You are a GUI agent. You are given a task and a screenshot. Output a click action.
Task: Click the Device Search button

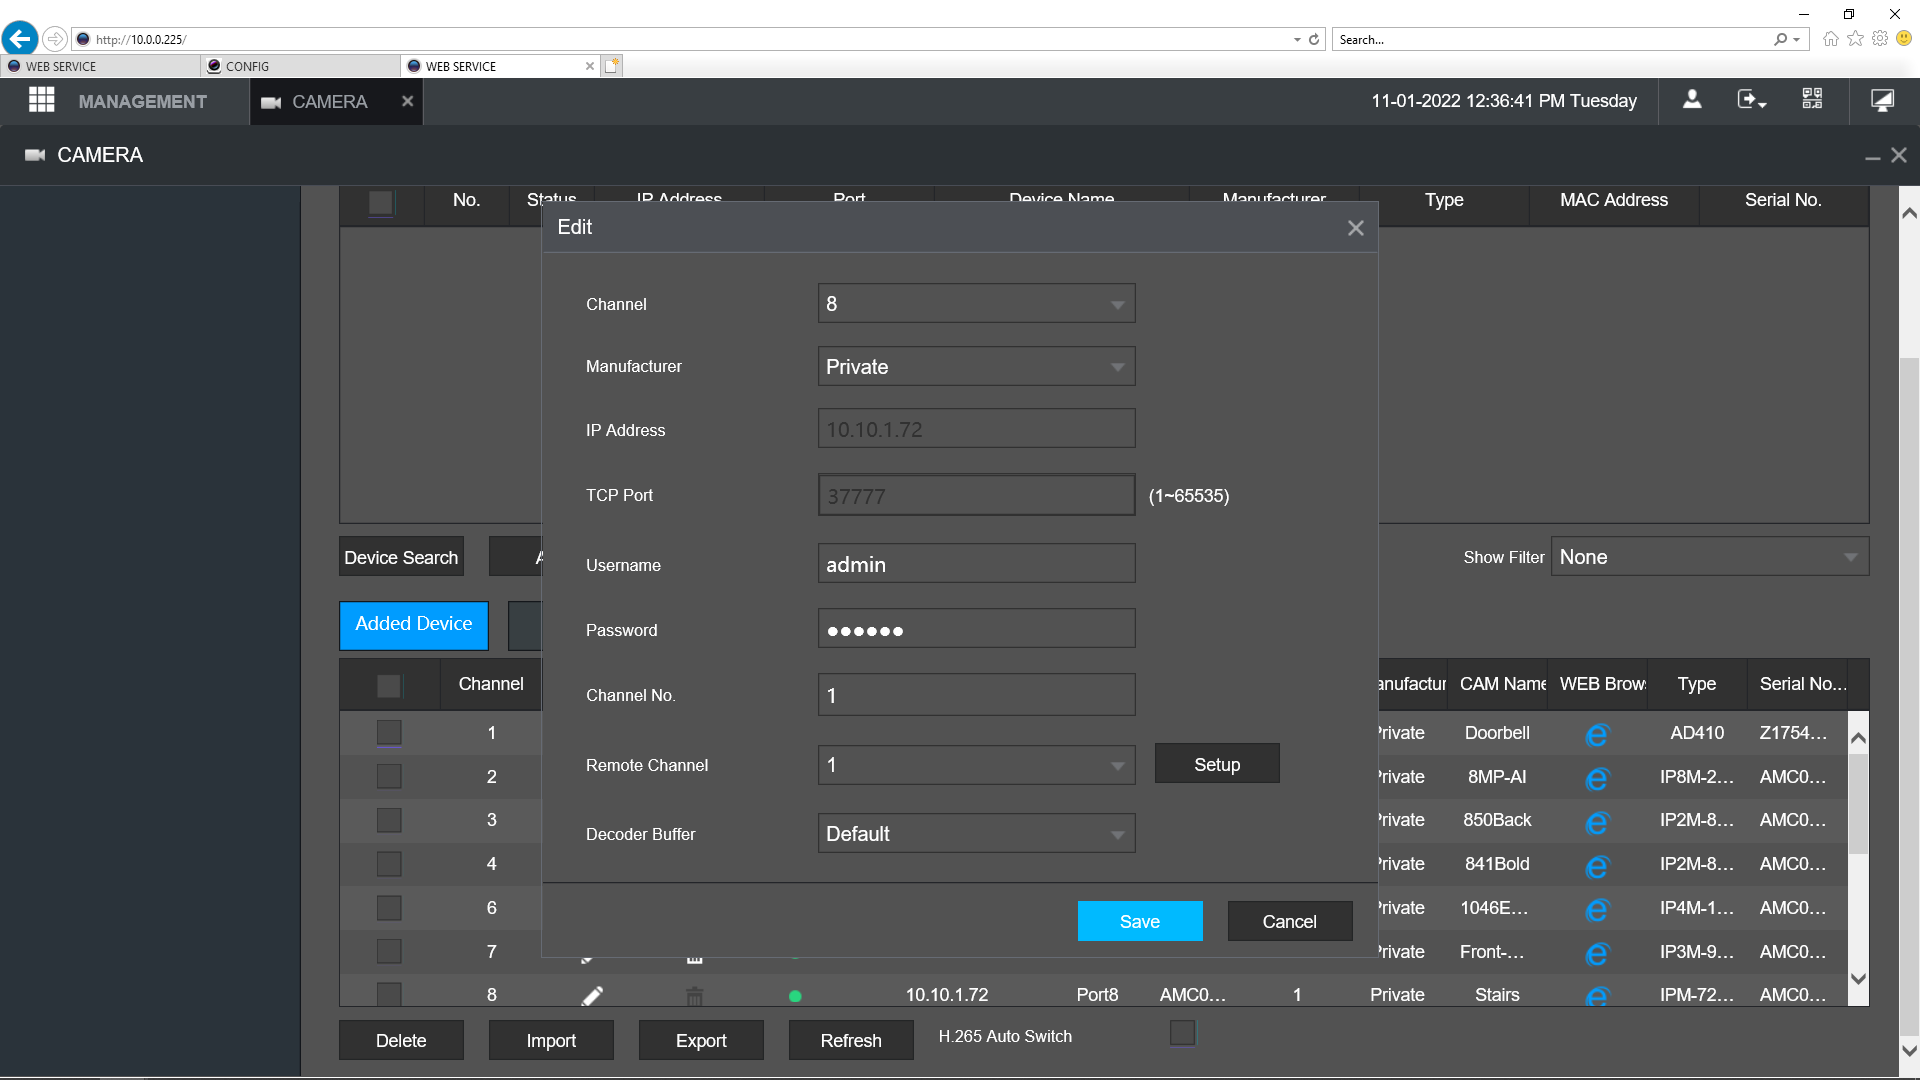401,557
